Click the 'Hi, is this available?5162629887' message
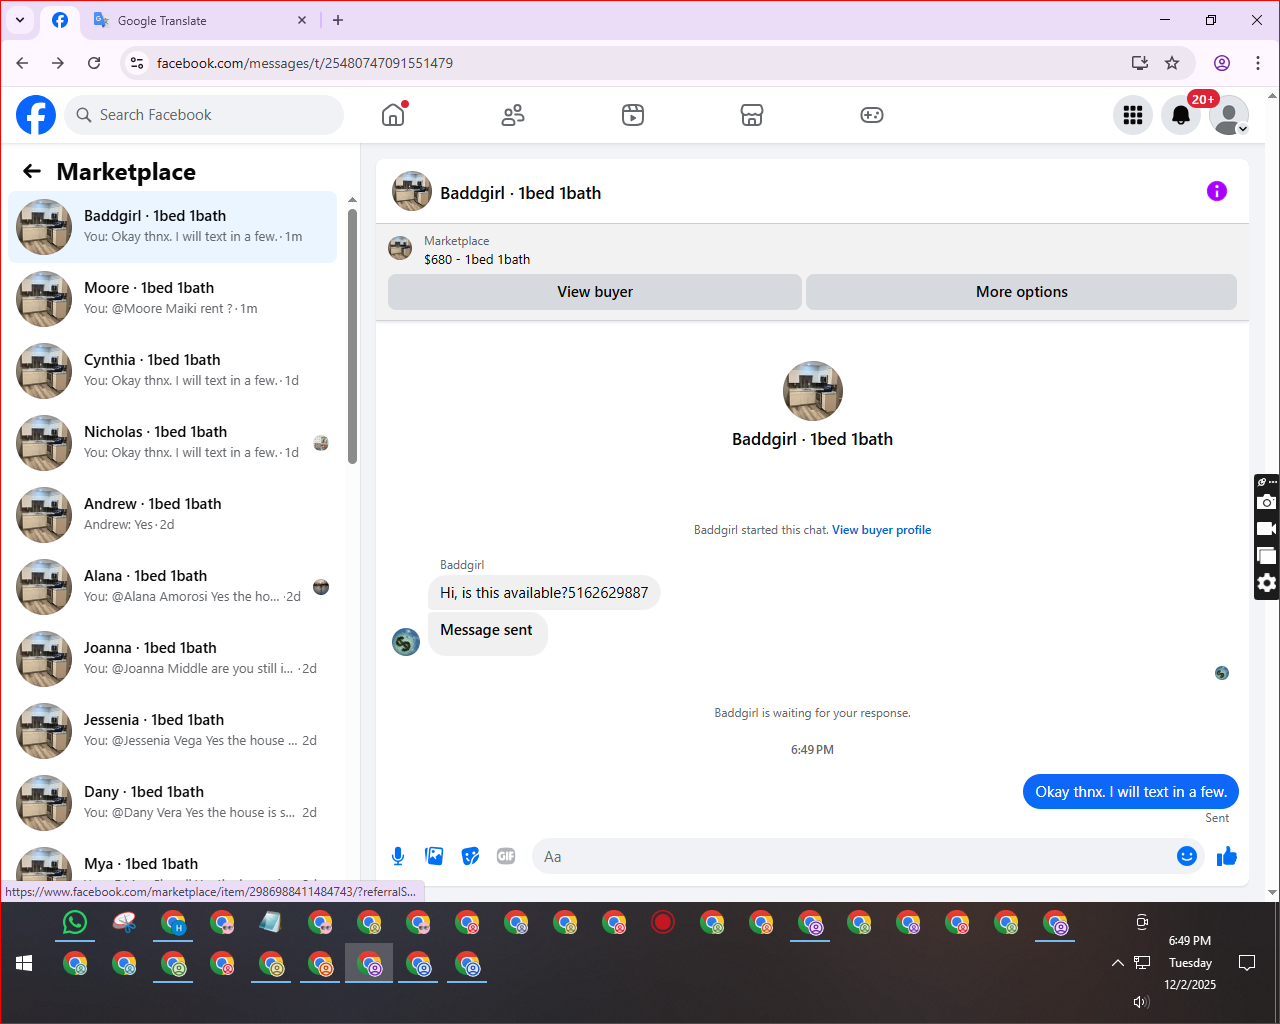Image resolution: width=1280 pixels, height=1024 pixels. [x=544, y=593]
